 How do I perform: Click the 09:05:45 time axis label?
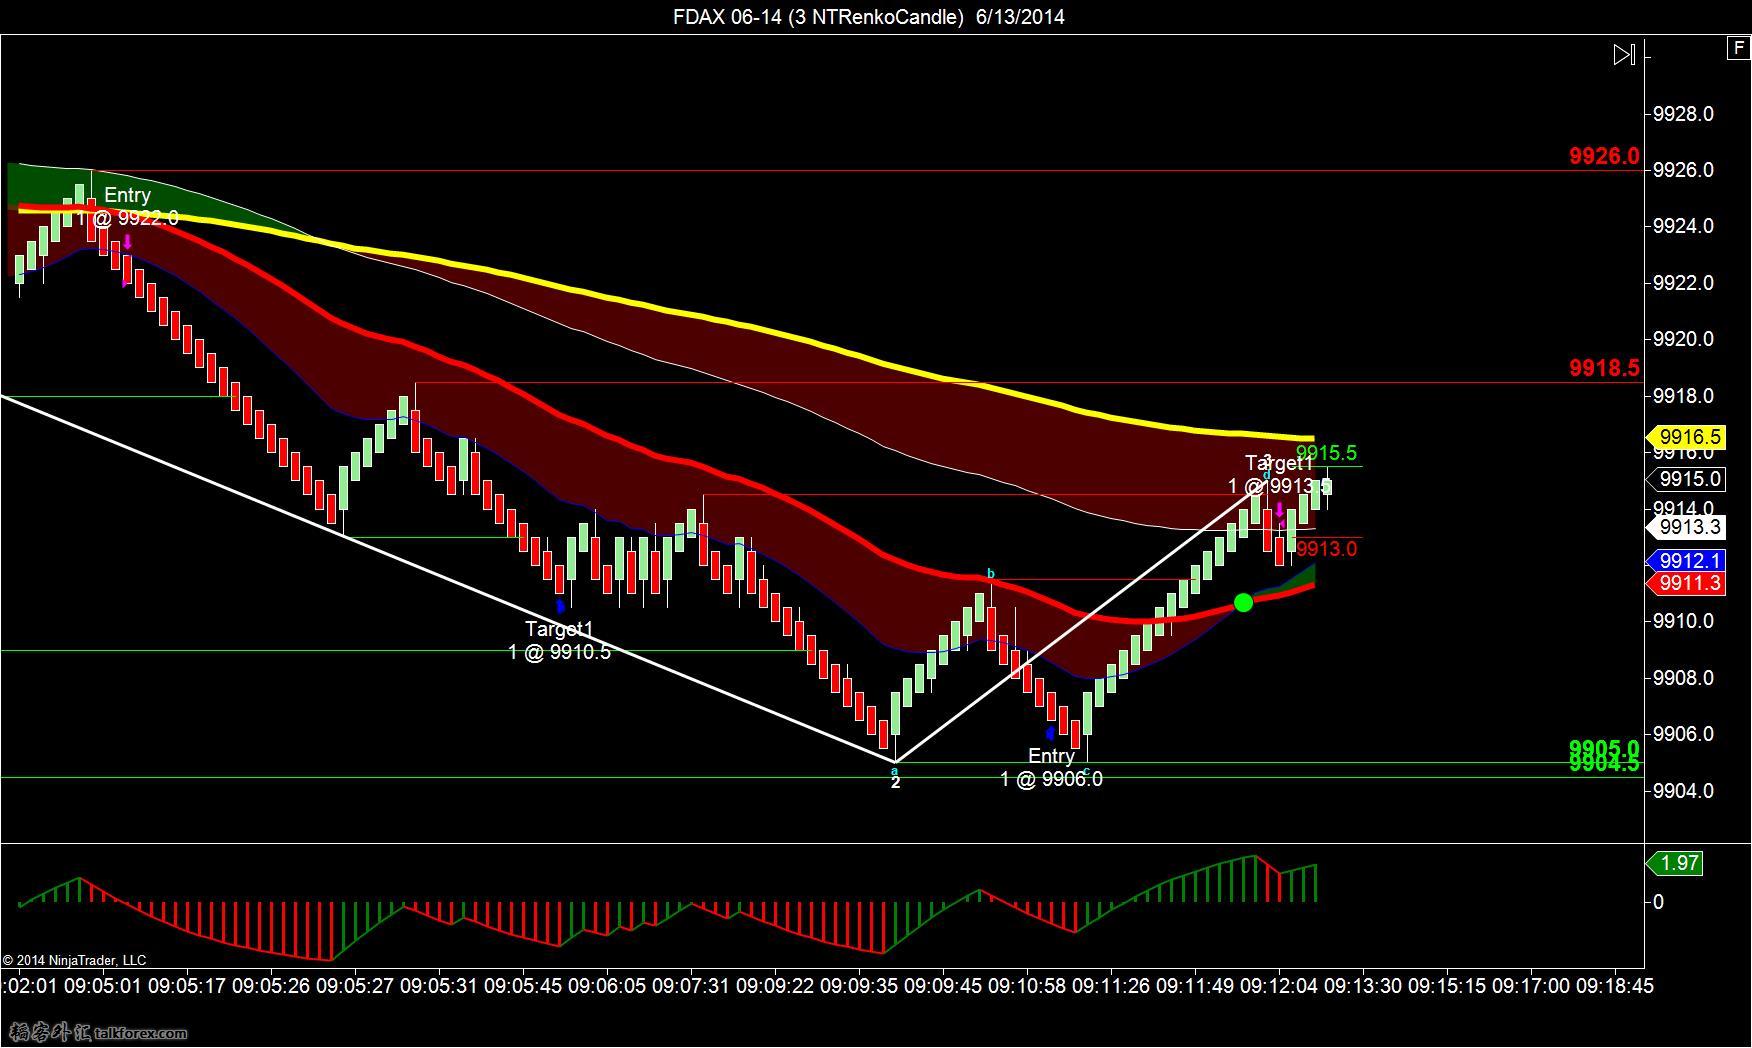click(x=523, y=986)
